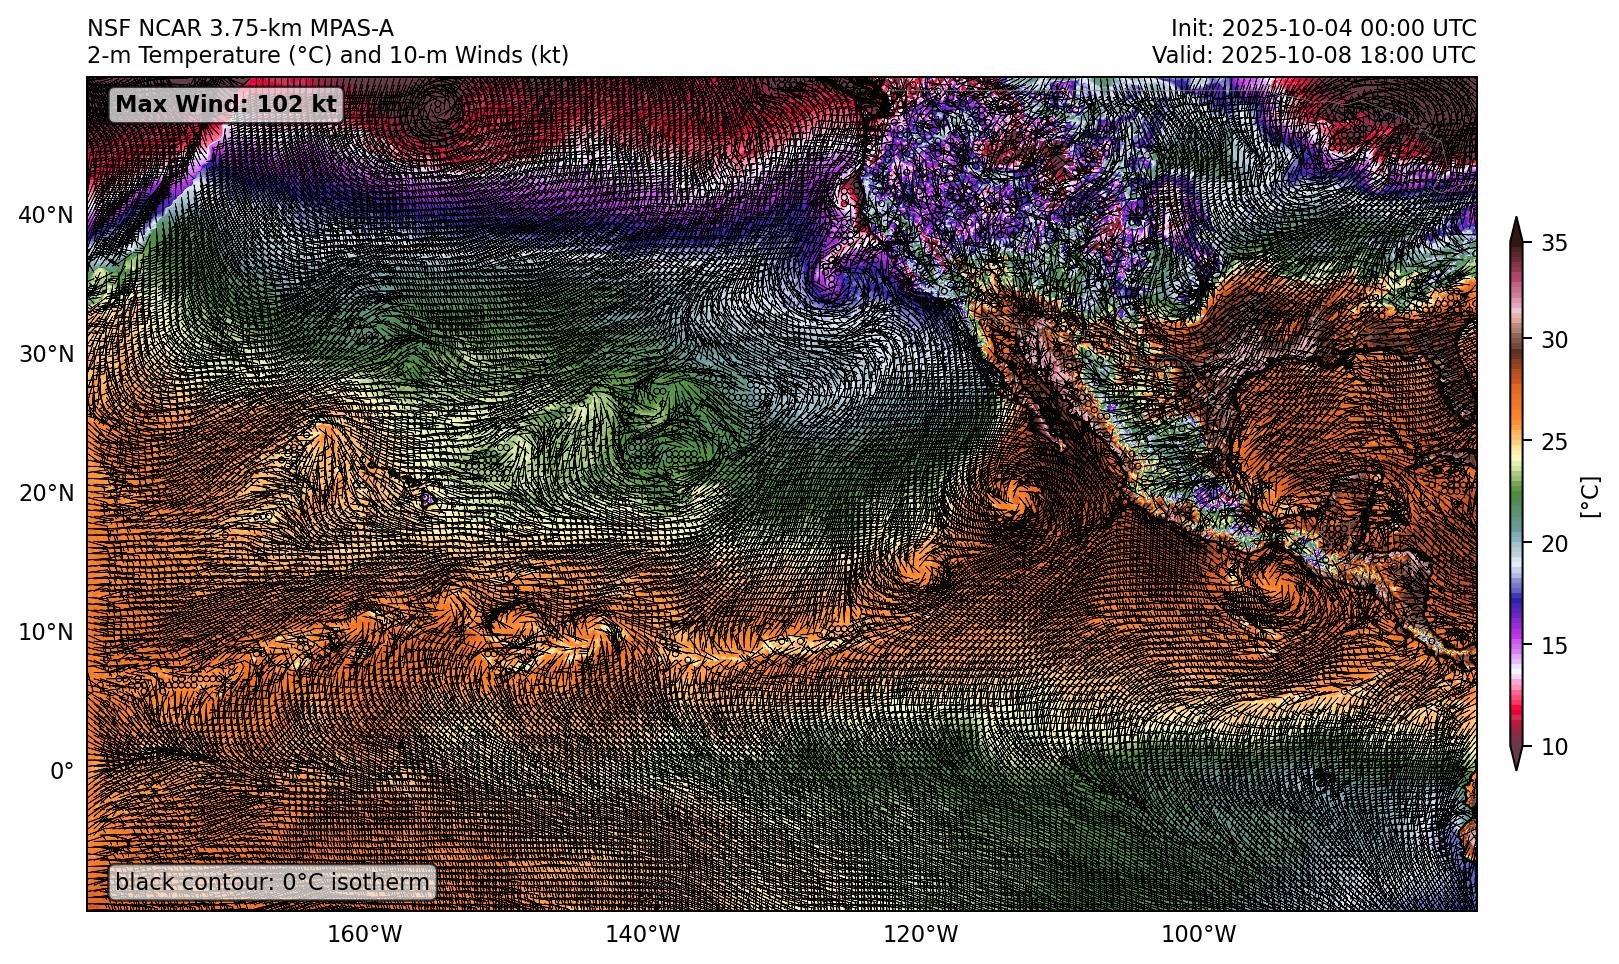Screen dimensions: 1619x964
Task: Click the colorbar tick label 35
Action: (x=1553, y=243)
